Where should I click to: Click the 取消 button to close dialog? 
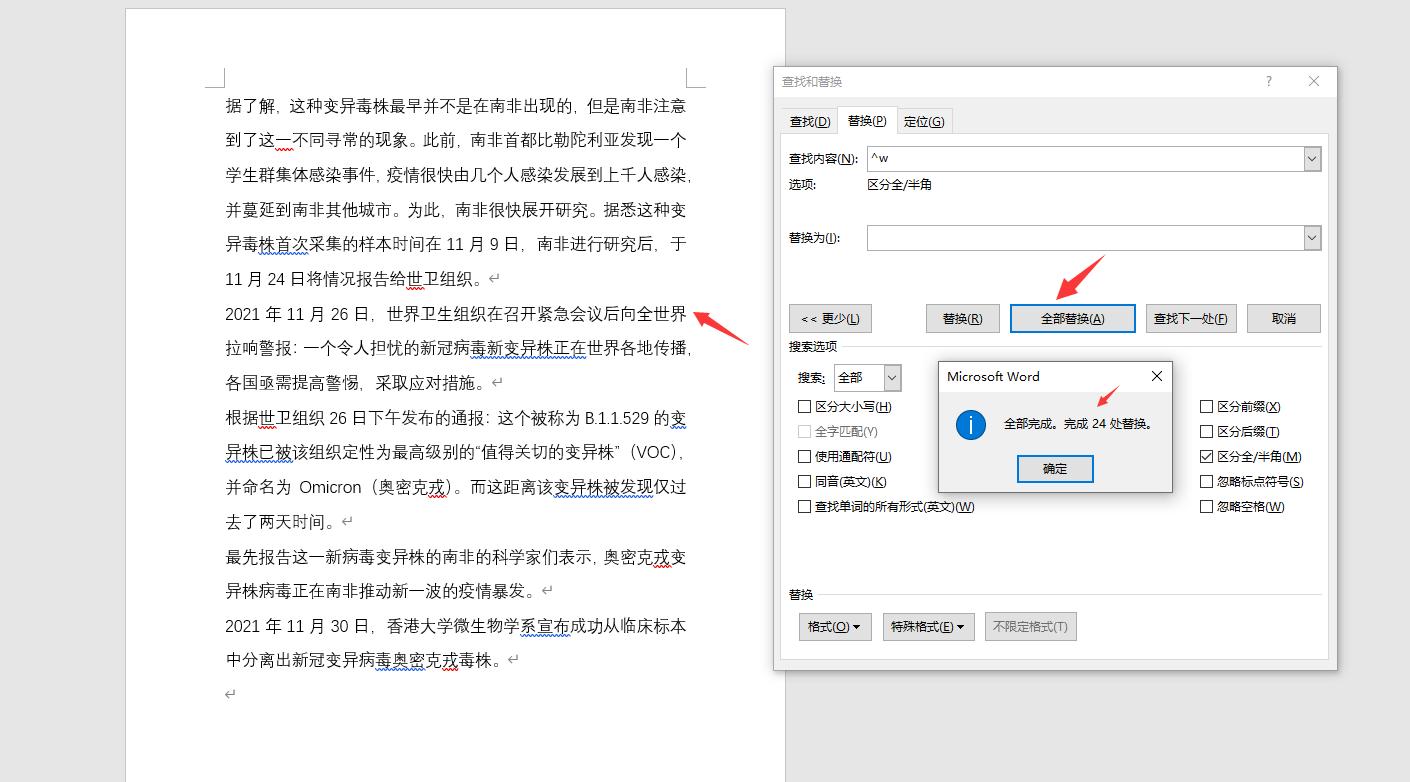(1286, 317)
